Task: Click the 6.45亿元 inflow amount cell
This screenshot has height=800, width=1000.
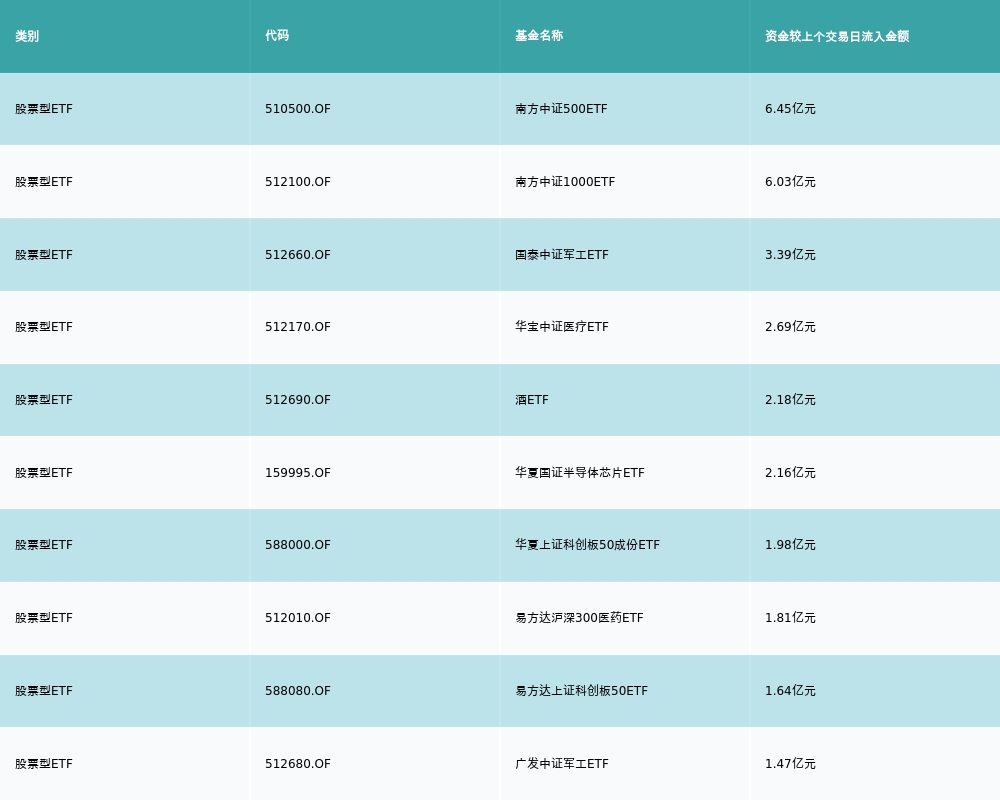Action: [x=790, y=109]
